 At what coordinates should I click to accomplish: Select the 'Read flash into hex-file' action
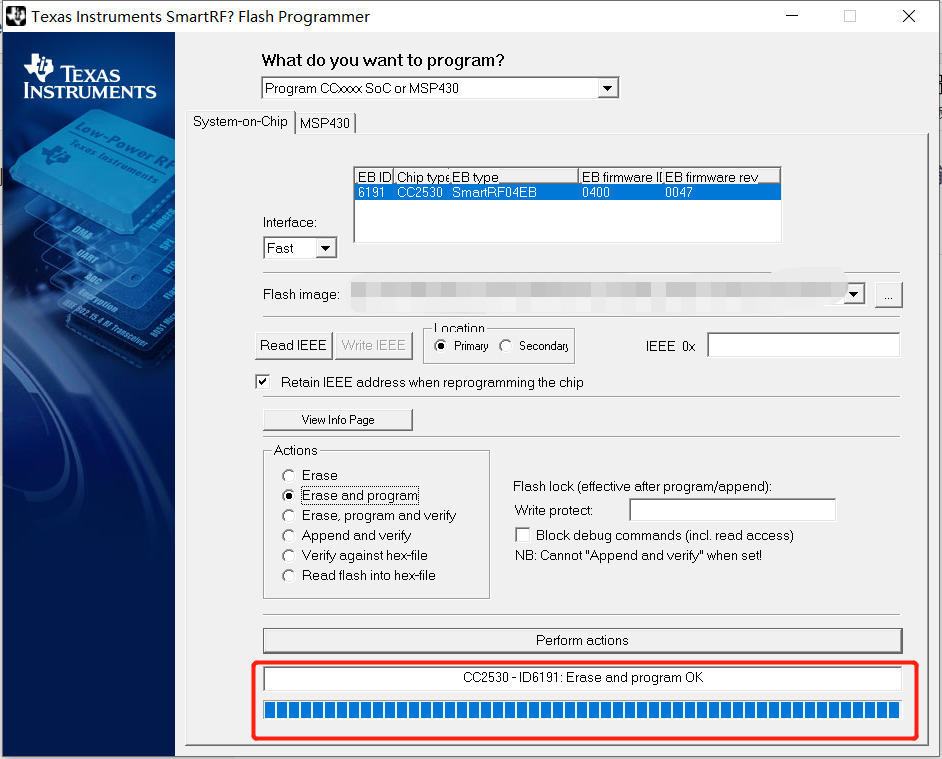(288, 575)
